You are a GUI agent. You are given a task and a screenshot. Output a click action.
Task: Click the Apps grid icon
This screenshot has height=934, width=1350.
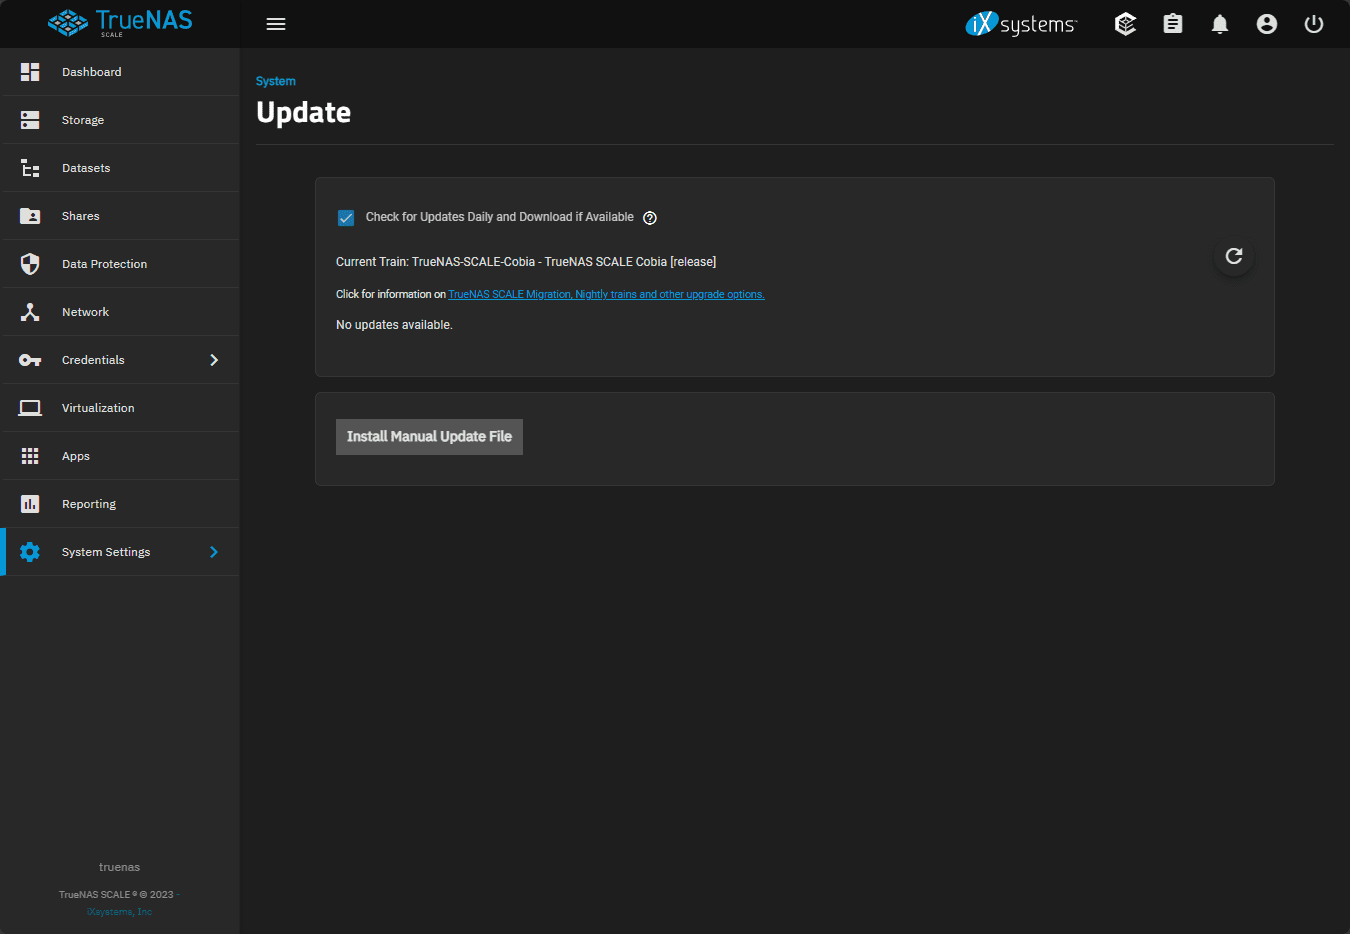click(x=30, y=456)
